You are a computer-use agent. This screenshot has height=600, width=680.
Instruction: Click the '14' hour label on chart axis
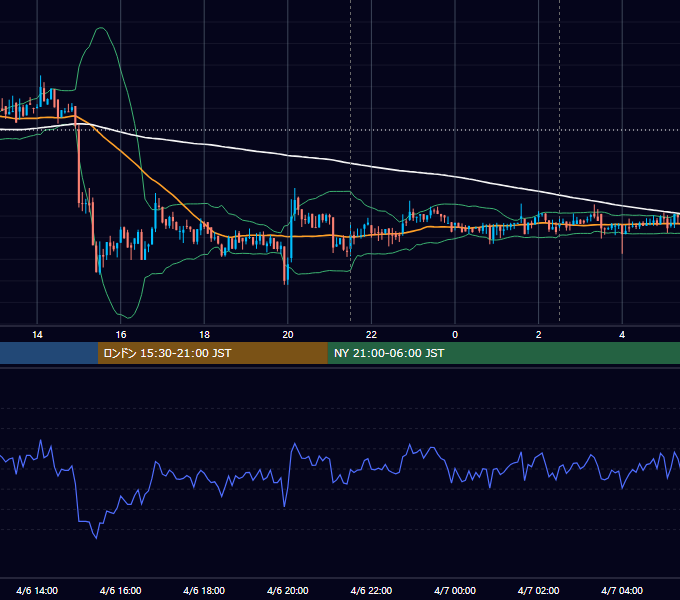(x=37, y=335)
